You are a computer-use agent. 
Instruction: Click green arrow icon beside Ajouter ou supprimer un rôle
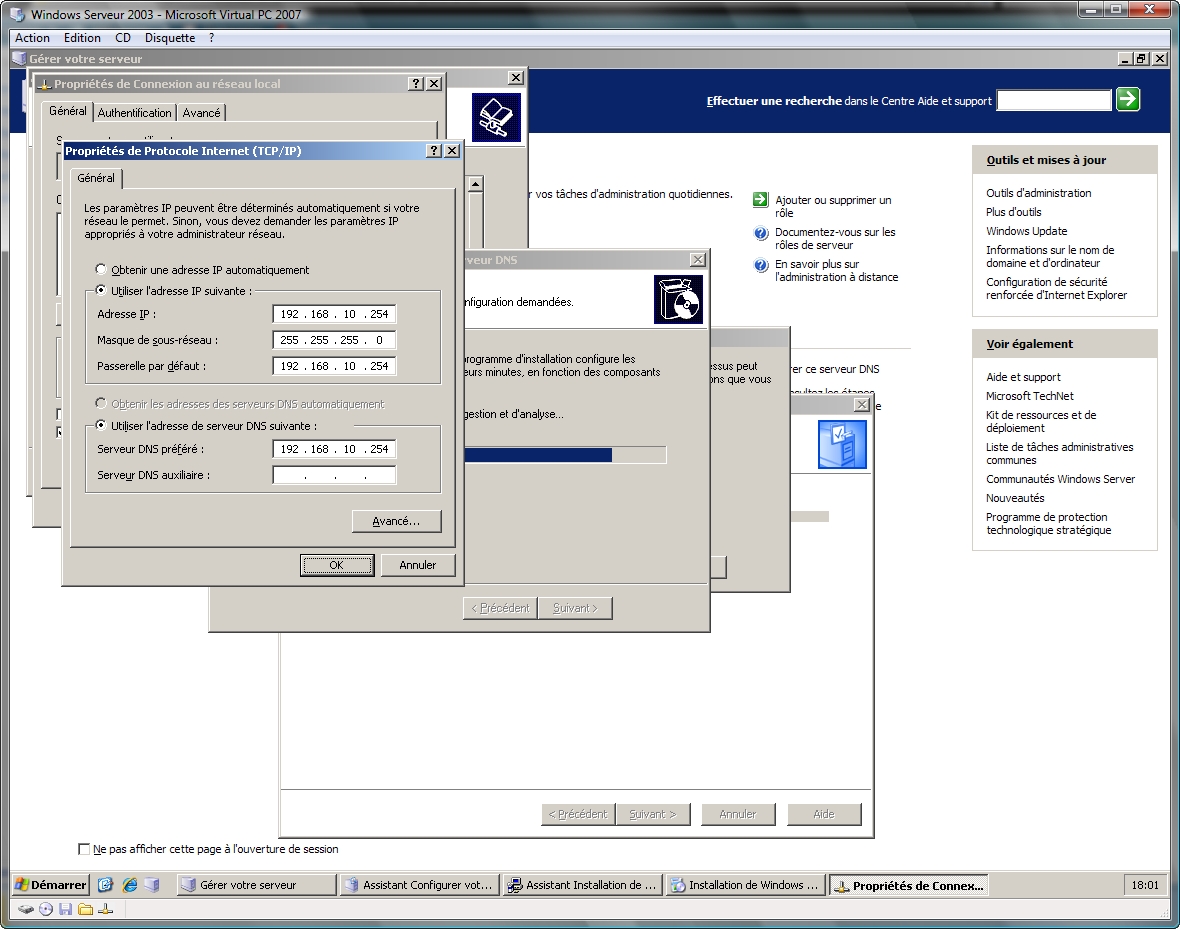pyautogui.click(x=761, y=200)
